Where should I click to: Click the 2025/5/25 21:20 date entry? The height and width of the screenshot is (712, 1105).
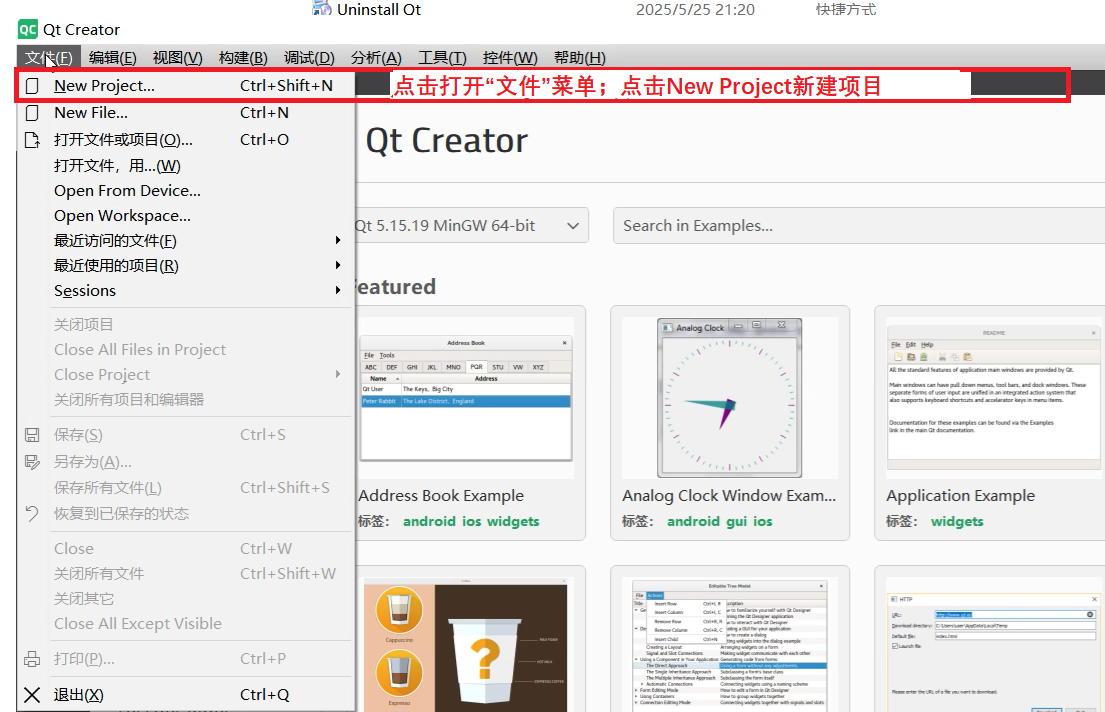pos(695,9)
